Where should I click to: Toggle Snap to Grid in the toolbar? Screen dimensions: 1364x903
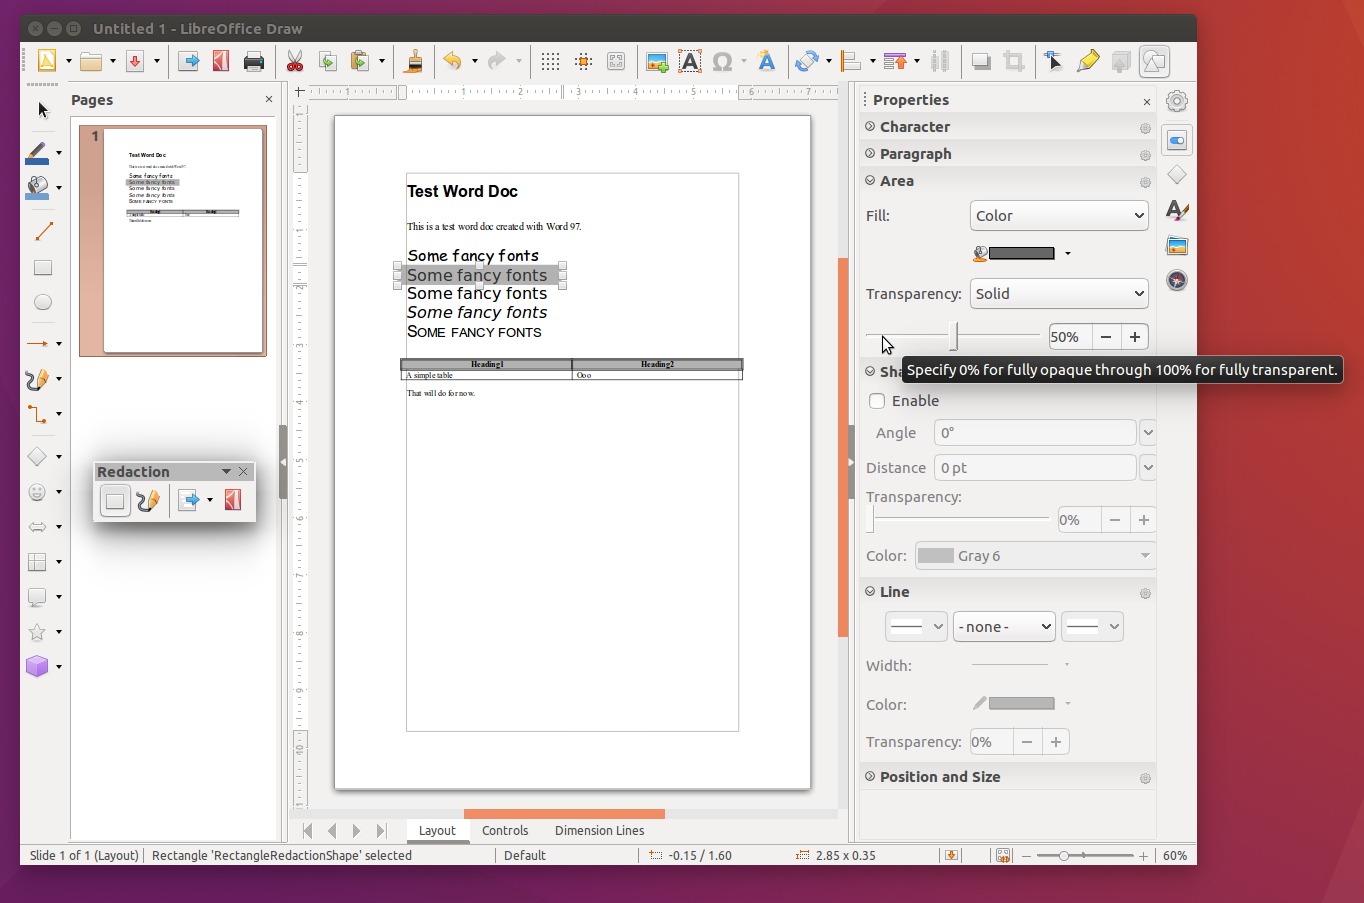coord(583,61)
